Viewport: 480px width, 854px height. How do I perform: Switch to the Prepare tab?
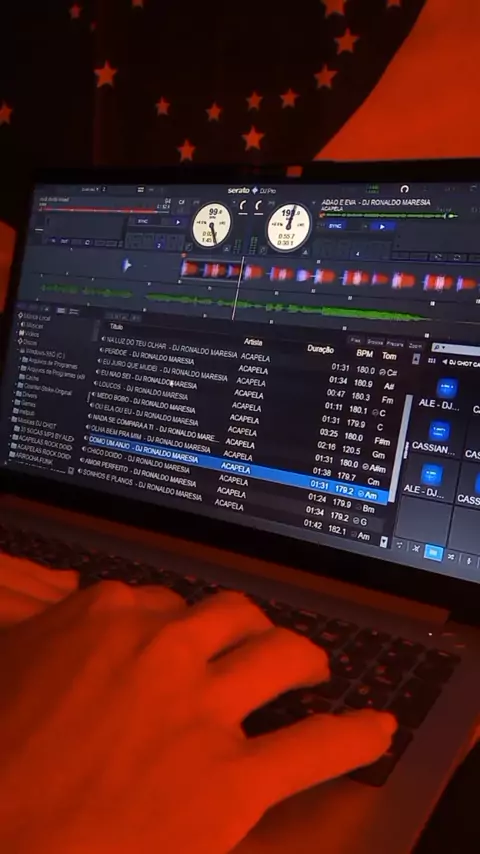pos(395,344)
